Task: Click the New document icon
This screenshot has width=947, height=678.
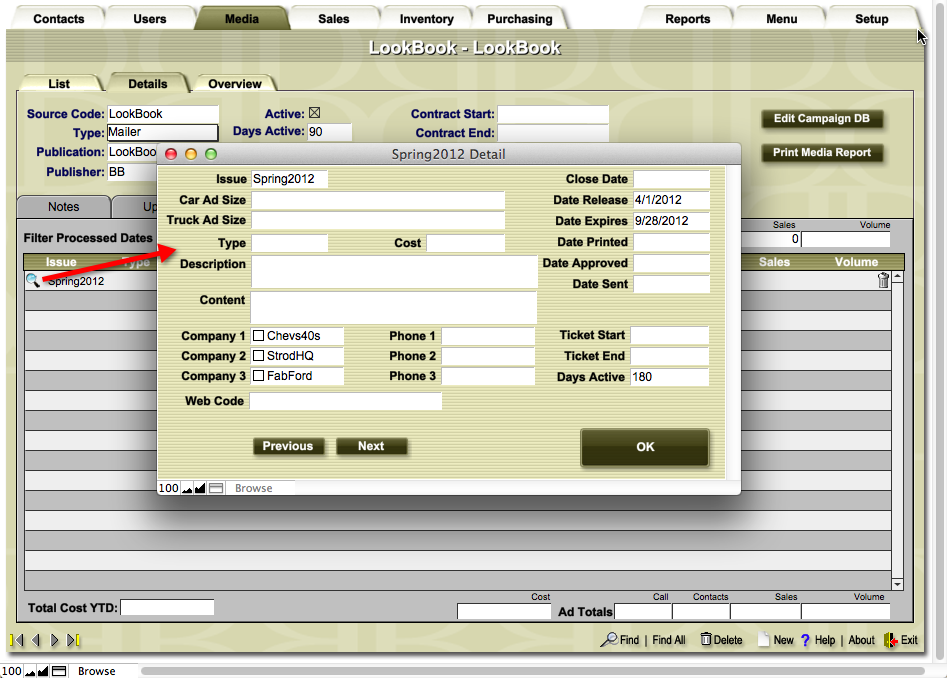Action: [763, 640]
